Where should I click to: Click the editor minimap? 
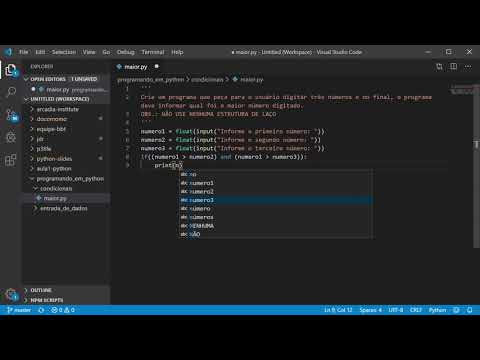(x=461, y=89)
